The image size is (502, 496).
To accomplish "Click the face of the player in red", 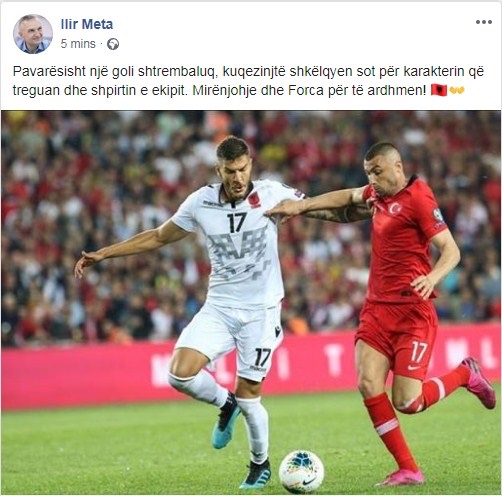I will pos(381,176).
